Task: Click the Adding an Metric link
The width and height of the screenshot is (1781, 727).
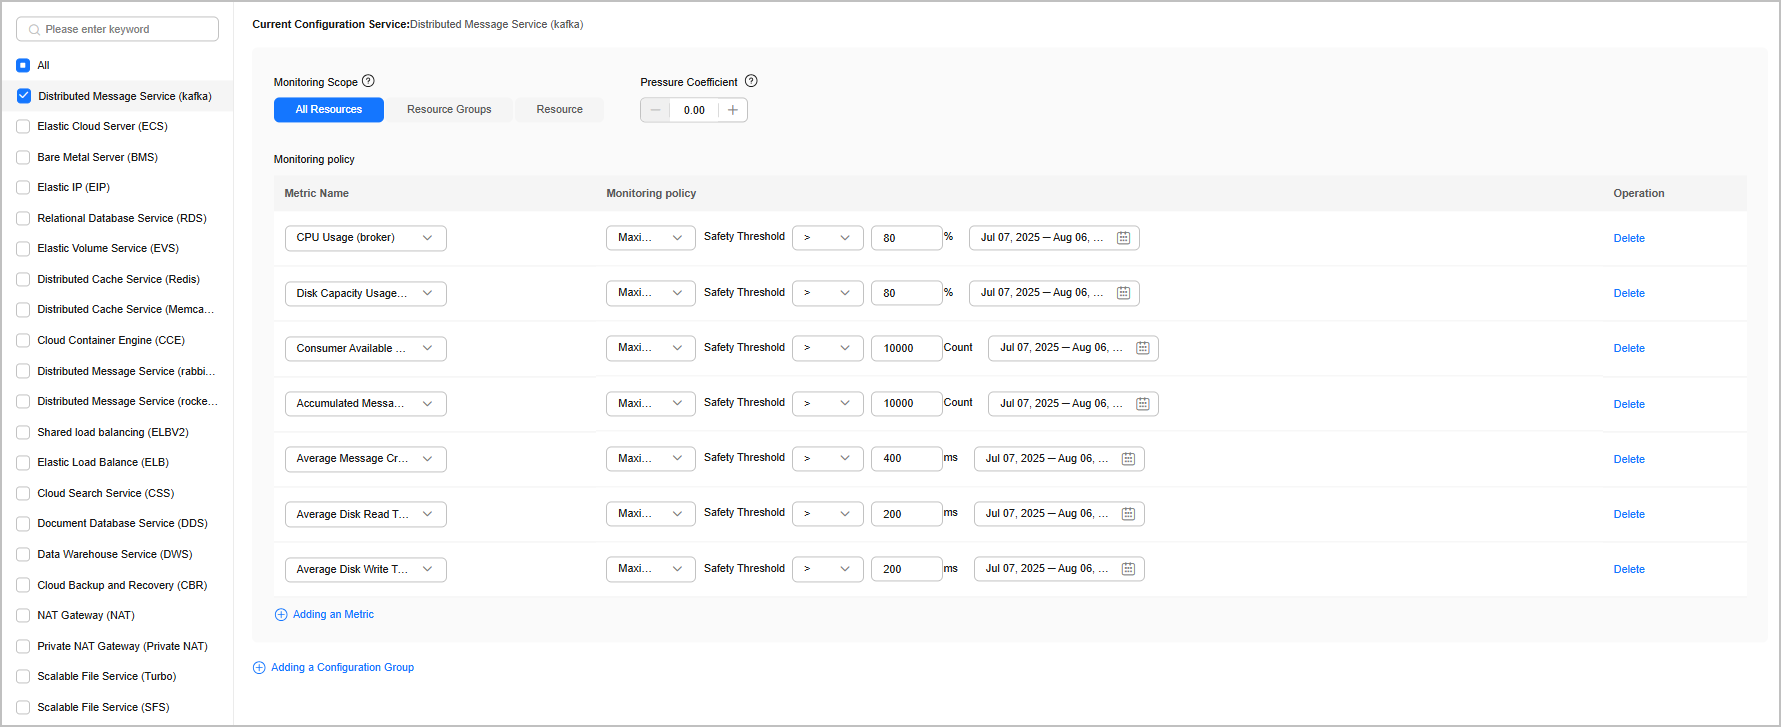Action: pos(333,615)
